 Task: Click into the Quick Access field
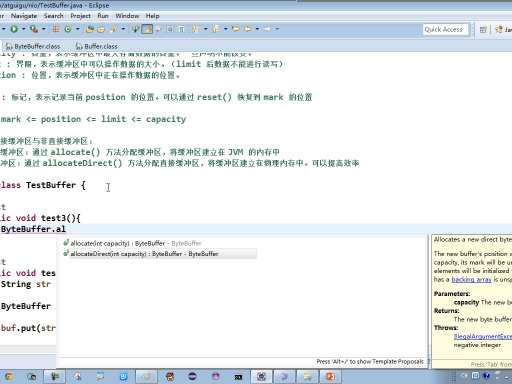(x=445, y=30)
